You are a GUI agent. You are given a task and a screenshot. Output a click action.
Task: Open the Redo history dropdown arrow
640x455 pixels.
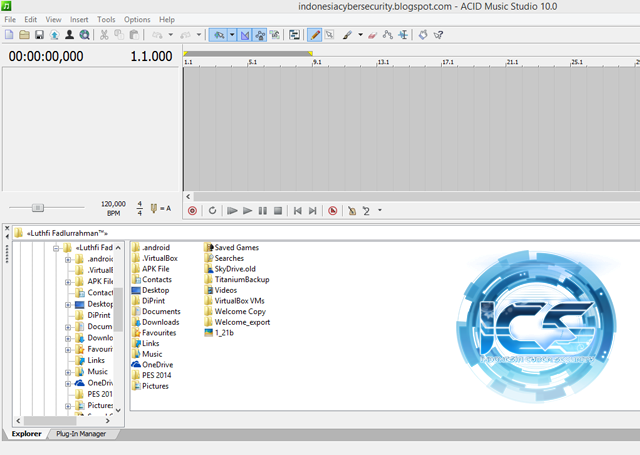(199, 35)
